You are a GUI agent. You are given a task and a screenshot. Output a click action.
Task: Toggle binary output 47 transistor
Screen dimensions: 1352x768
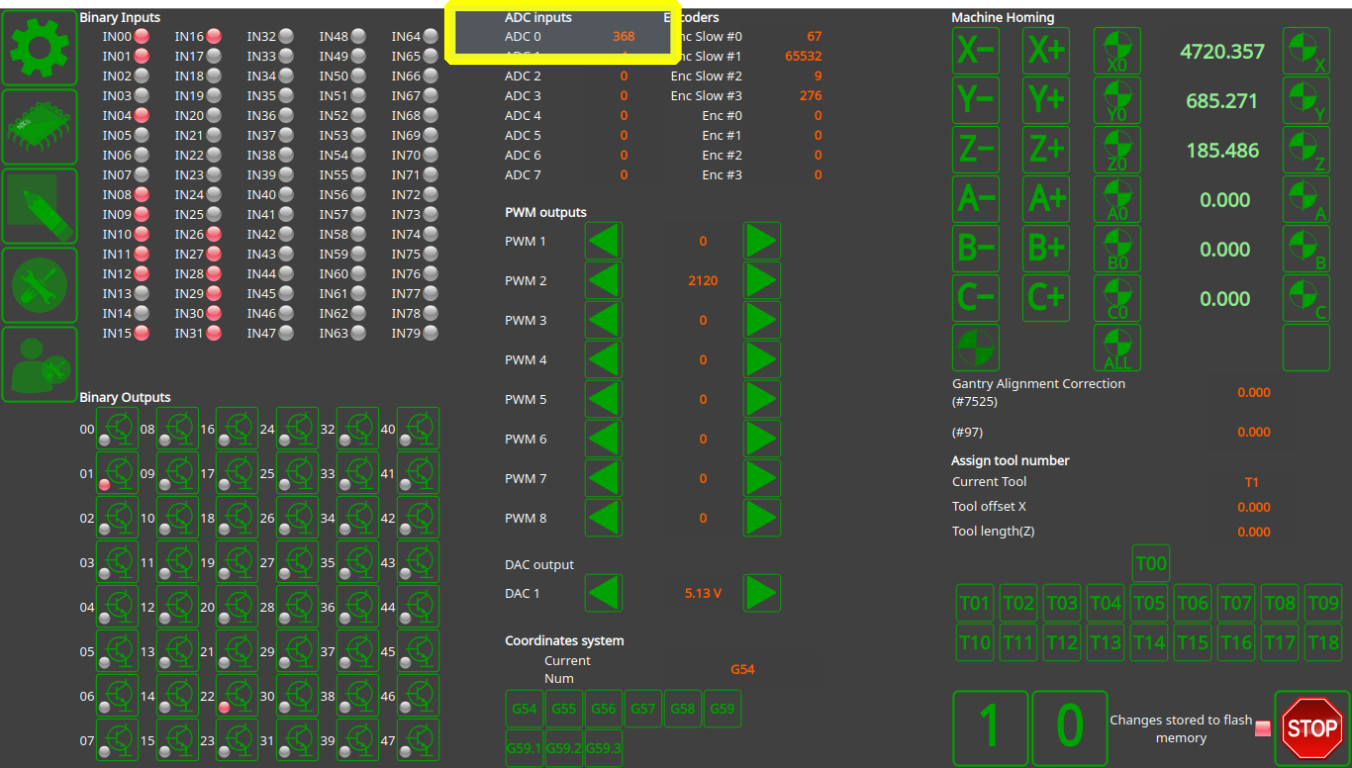[418, 740]
